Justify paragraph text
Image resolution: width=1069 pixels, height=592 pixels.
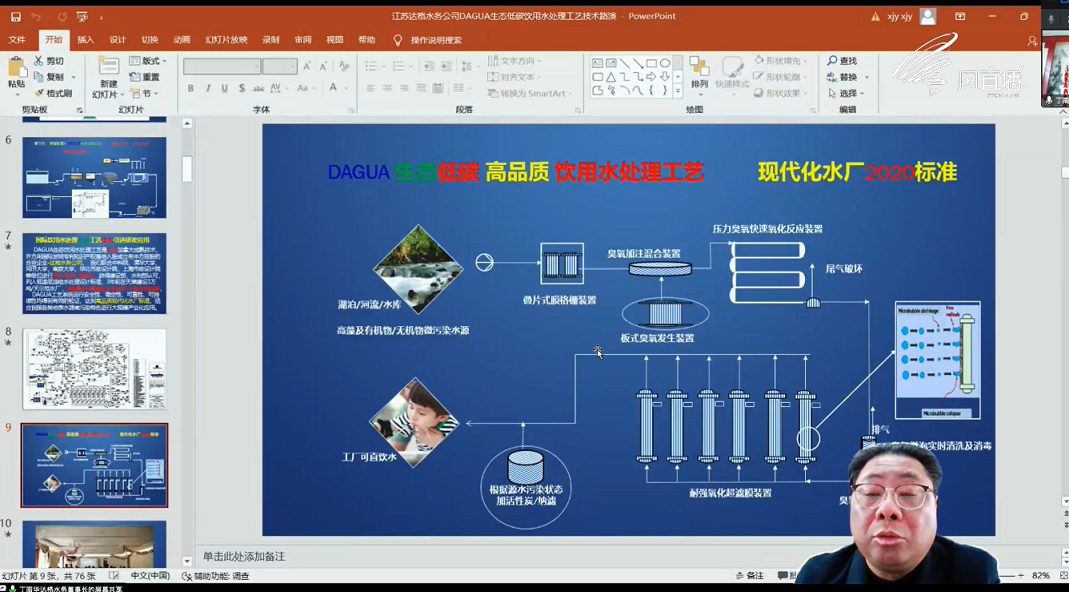click(x=421, y=88)
